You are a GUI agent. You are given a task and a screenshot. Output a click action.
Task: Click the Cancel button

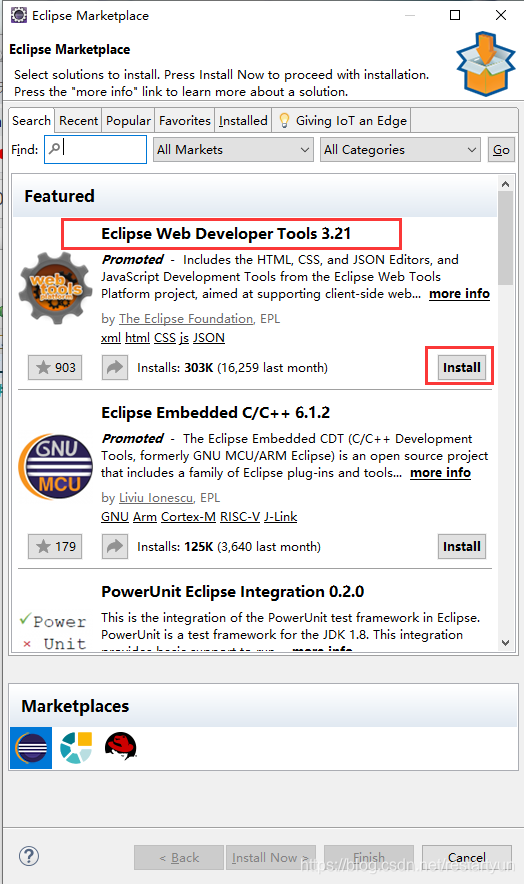pos(466,858)
